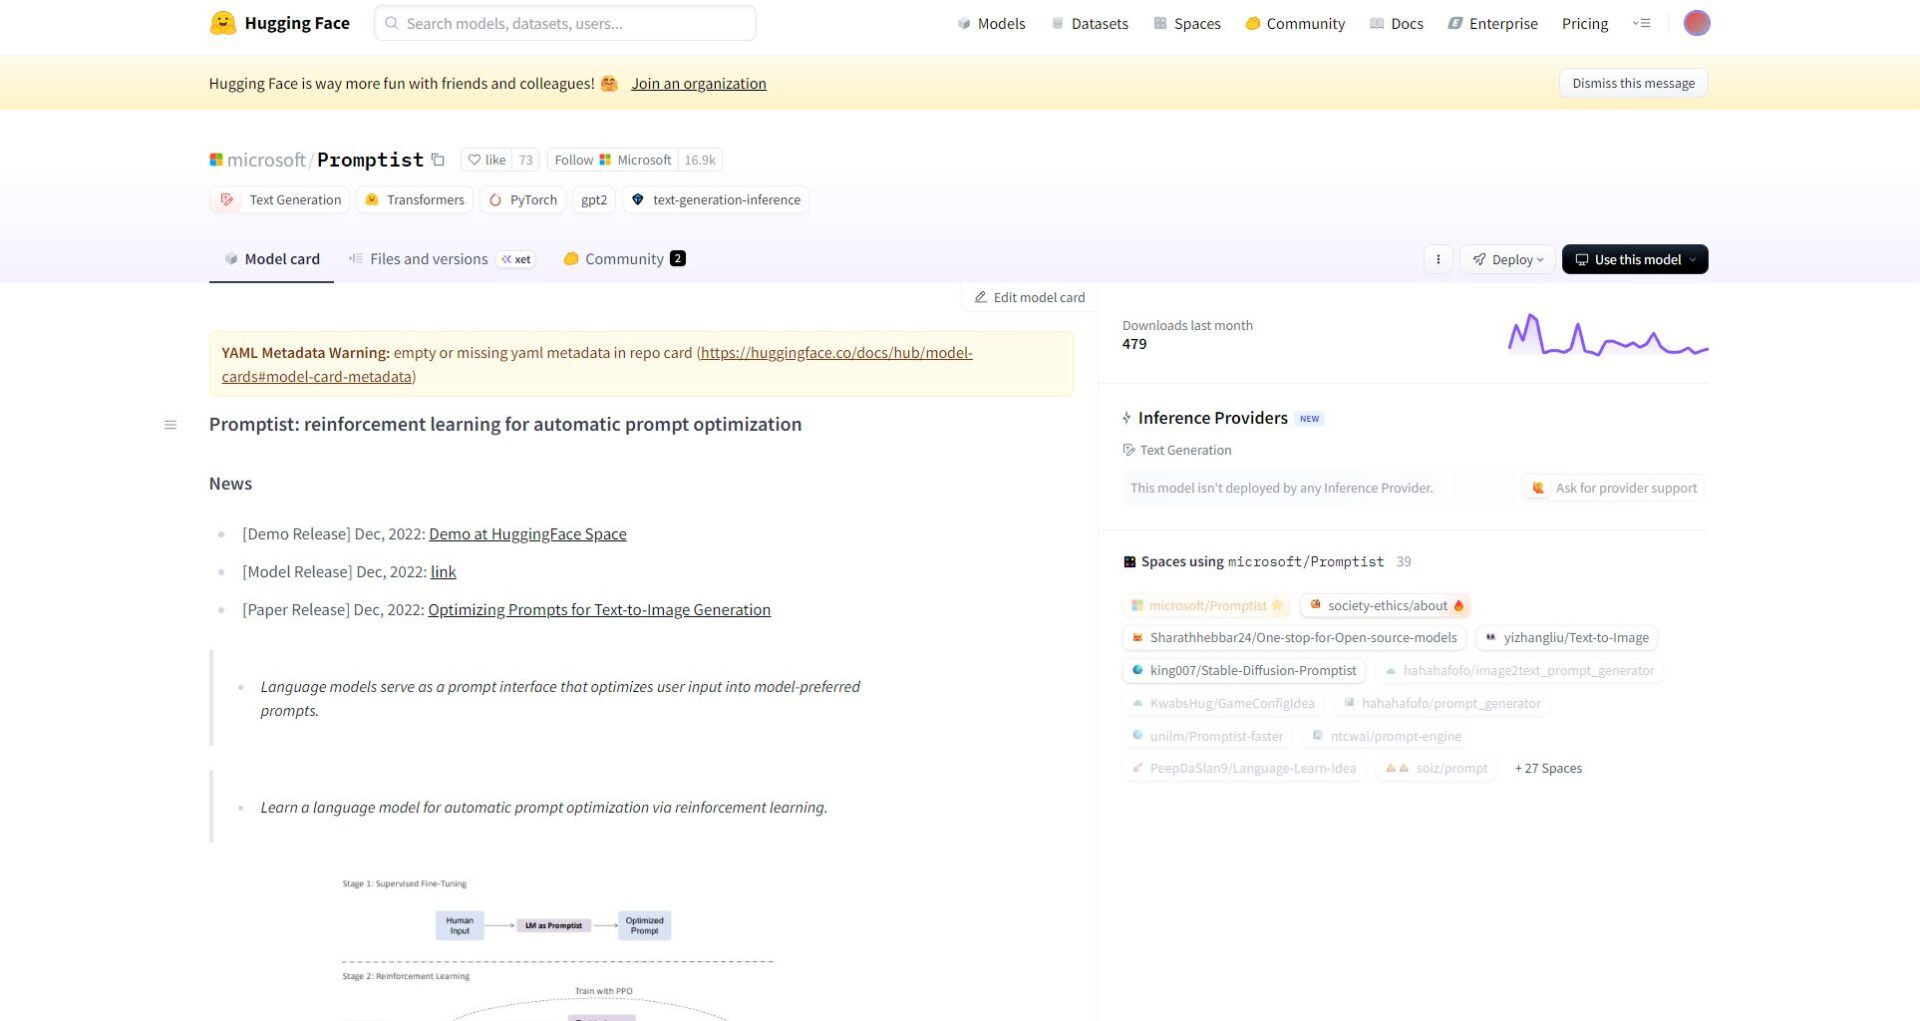The image size is (1920, 1021).
Task: Open the navigation overflow menu icon
Action: pyautogui.click(x=1641, y=23)
